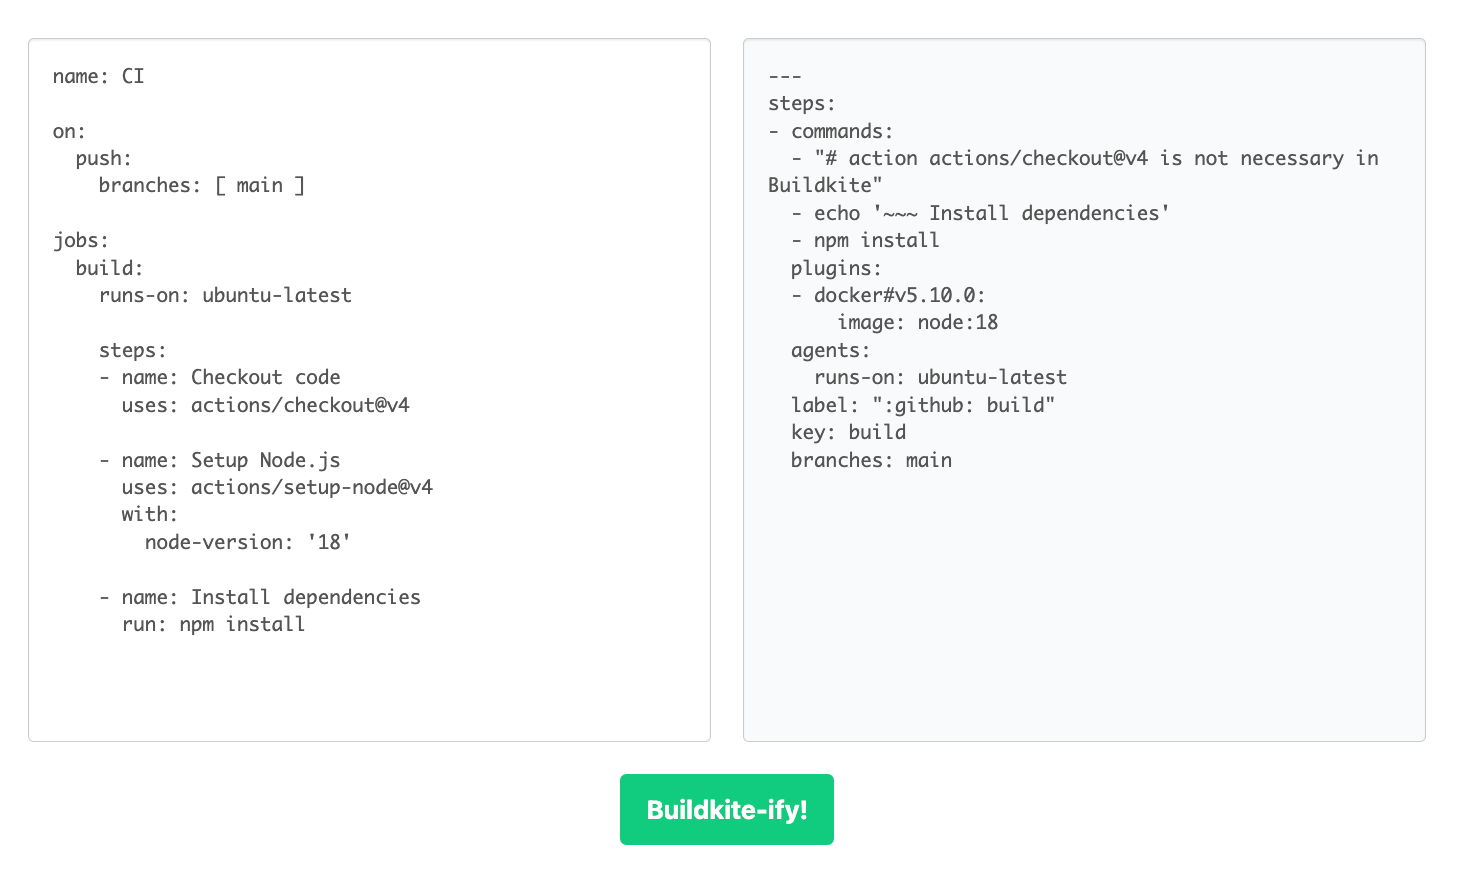Click the 'name: CI' line in the input editor

[98, 76]
